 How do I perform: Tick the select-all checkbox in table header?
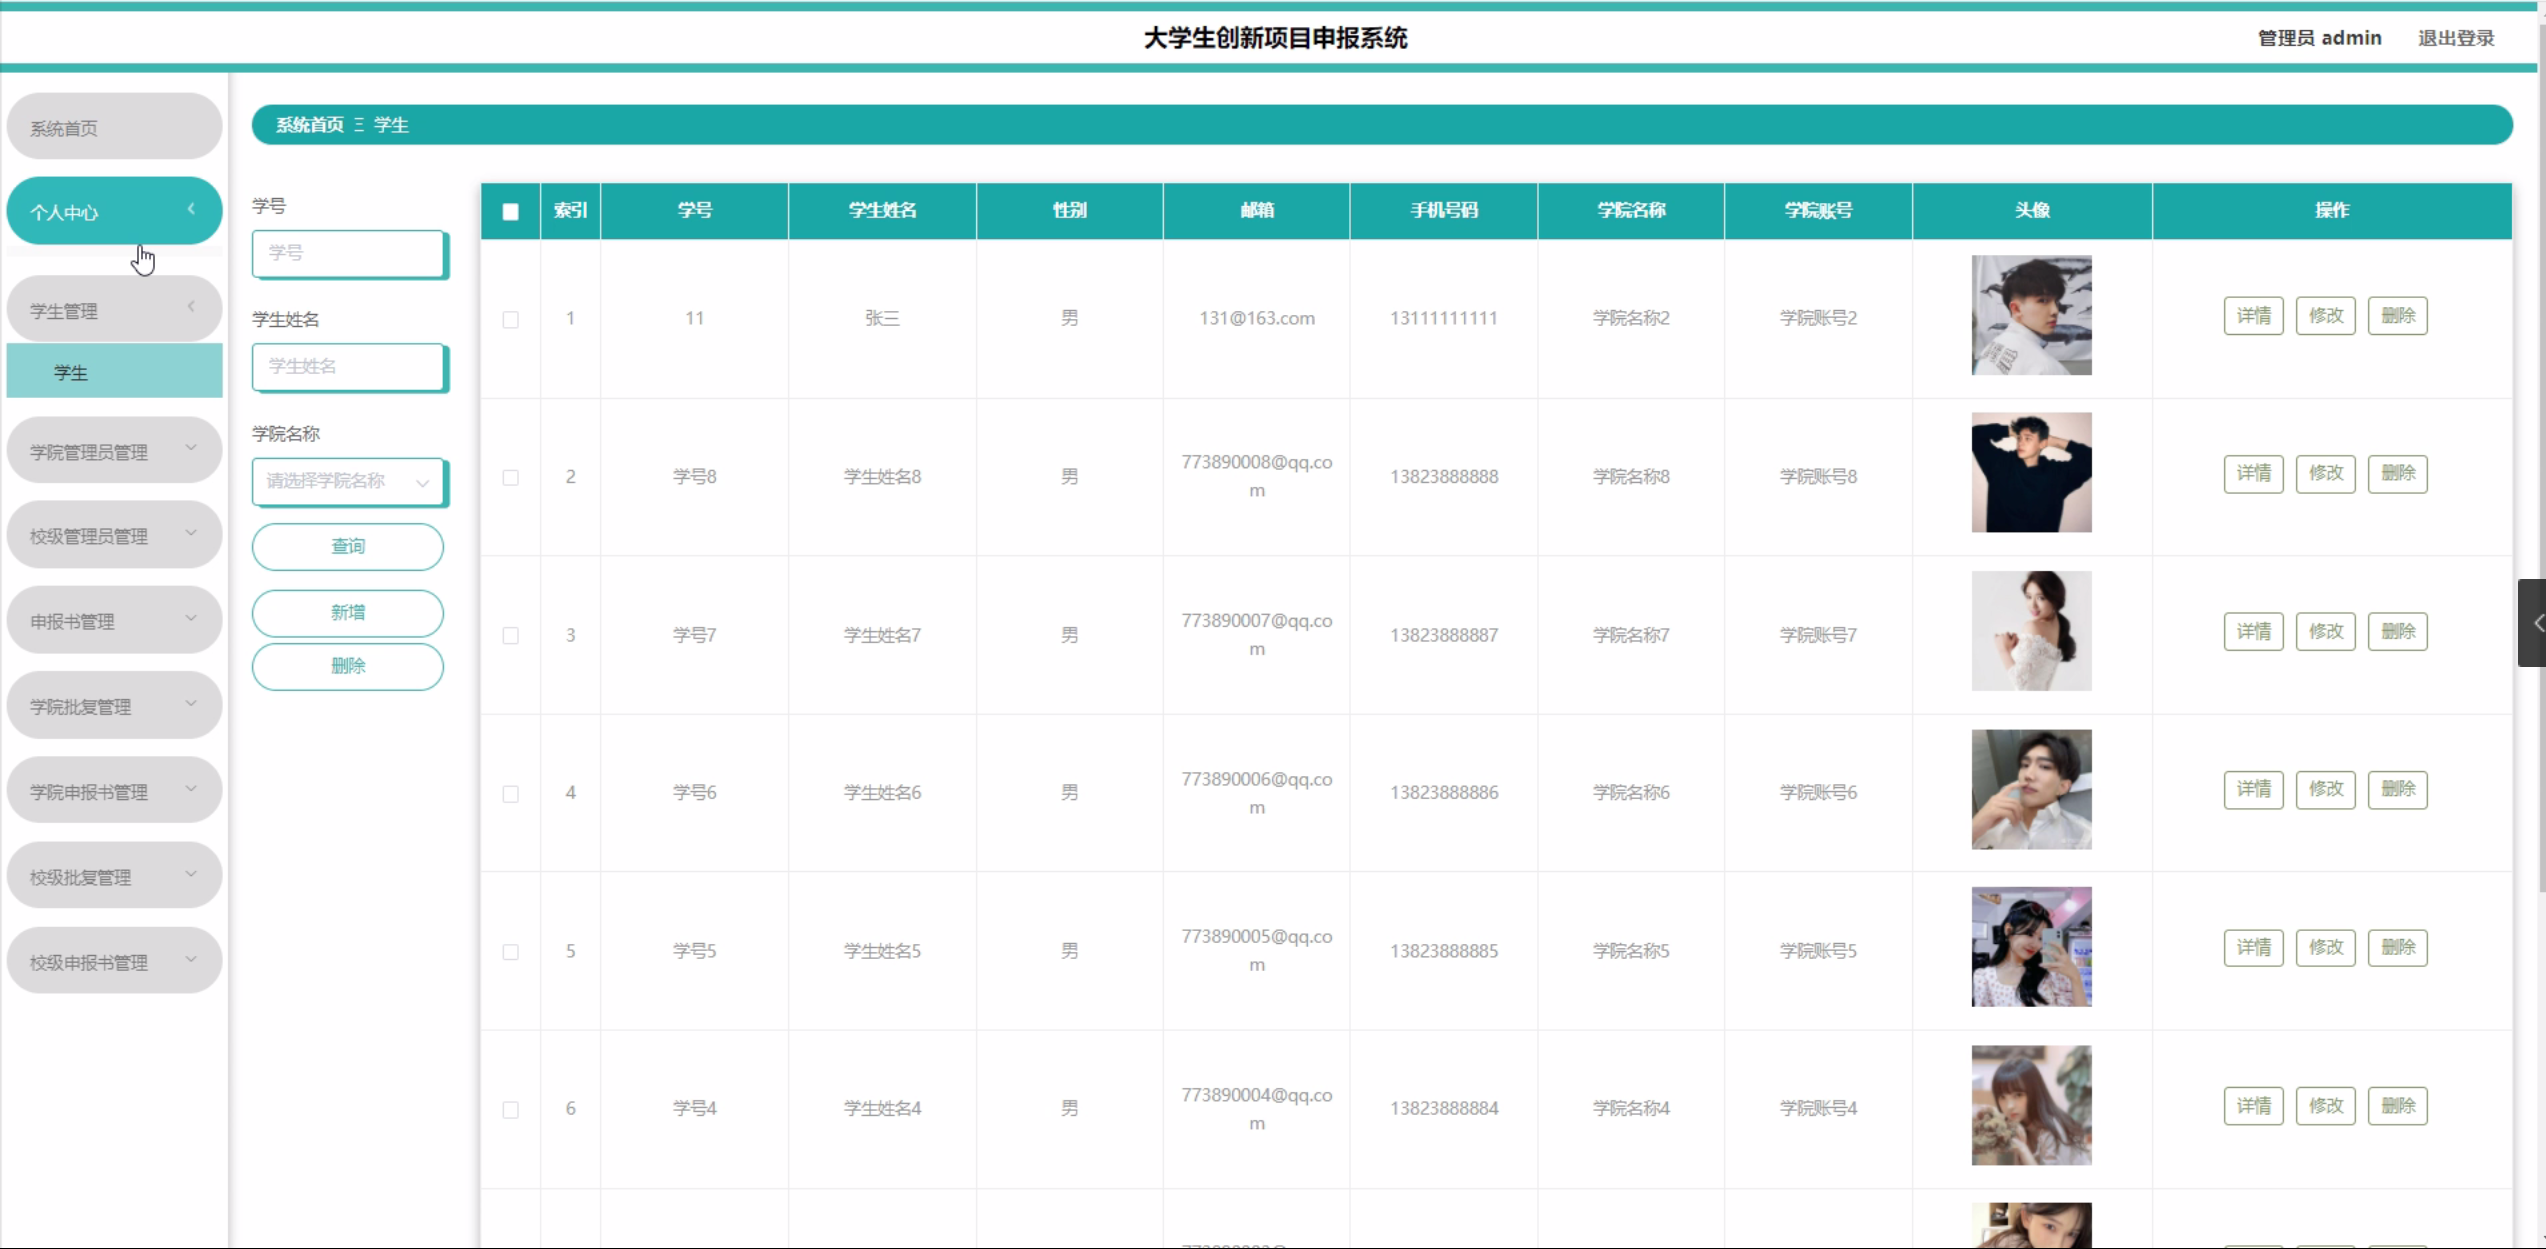(510, 211)
